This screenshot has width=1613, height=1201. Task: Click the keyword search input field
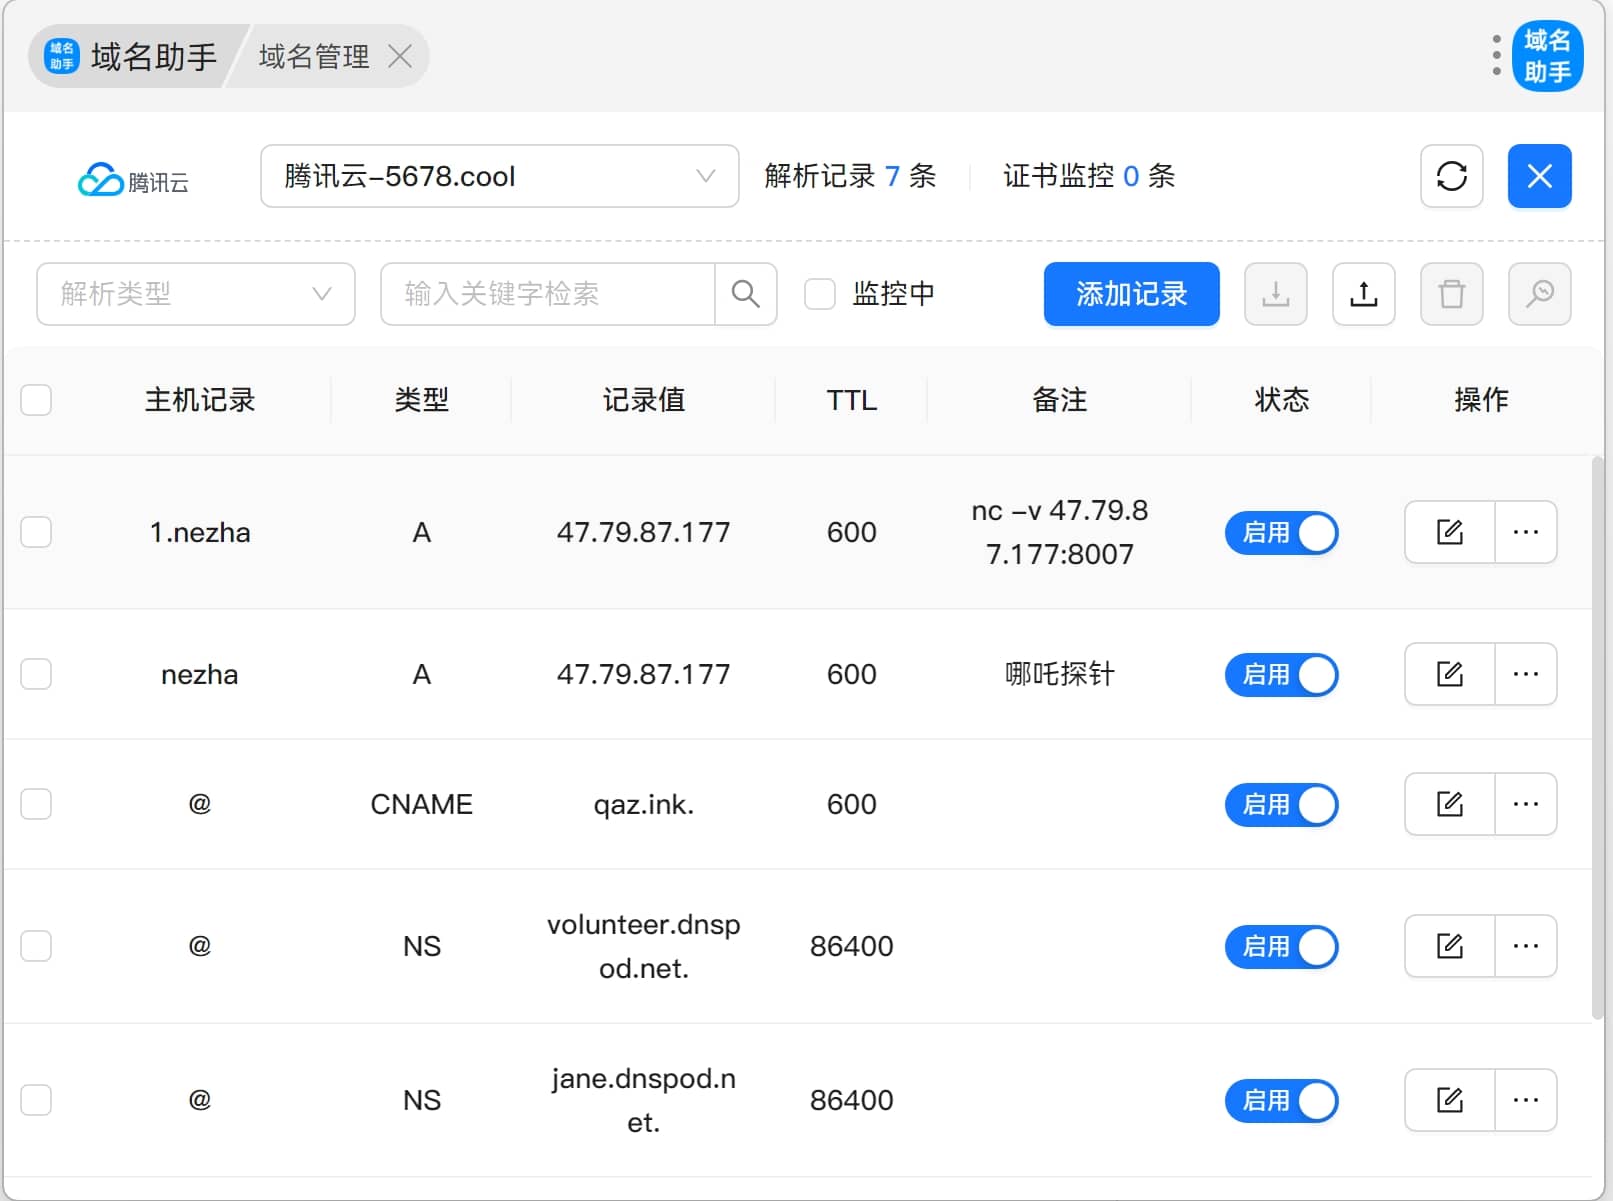click(x=548, y=294)
